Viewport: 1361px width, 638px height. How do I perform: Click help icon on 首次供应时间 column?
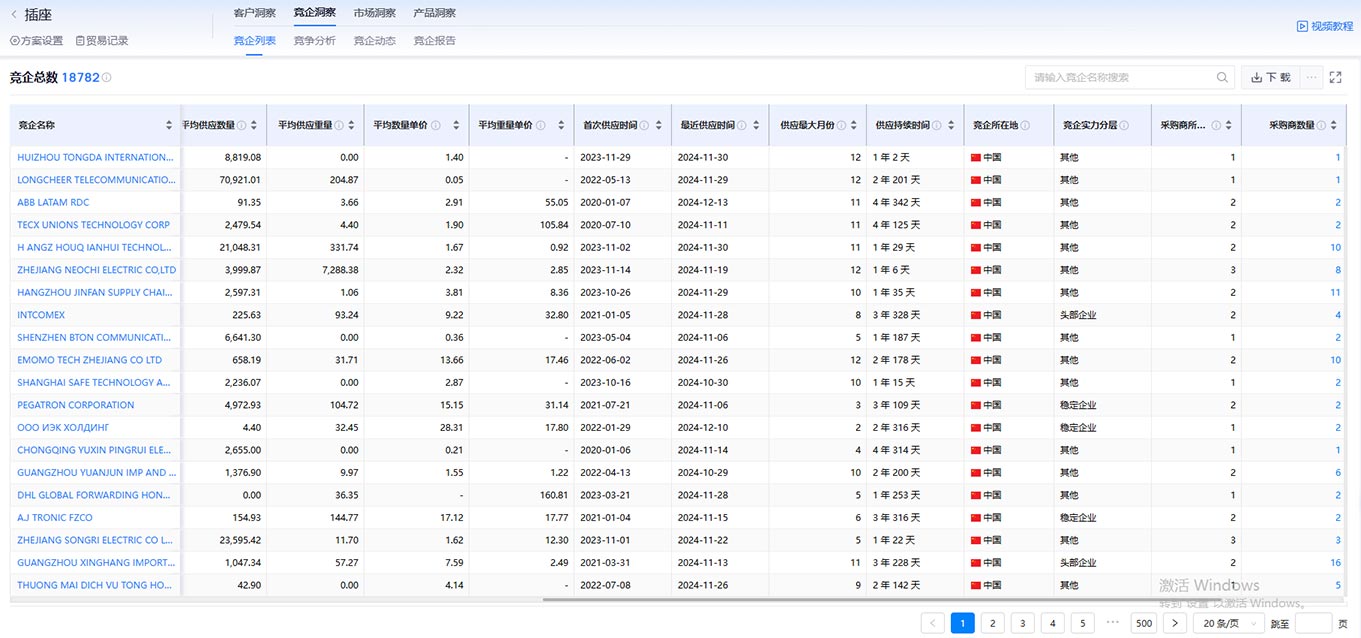pyautogui.click(x=644, y=126)
